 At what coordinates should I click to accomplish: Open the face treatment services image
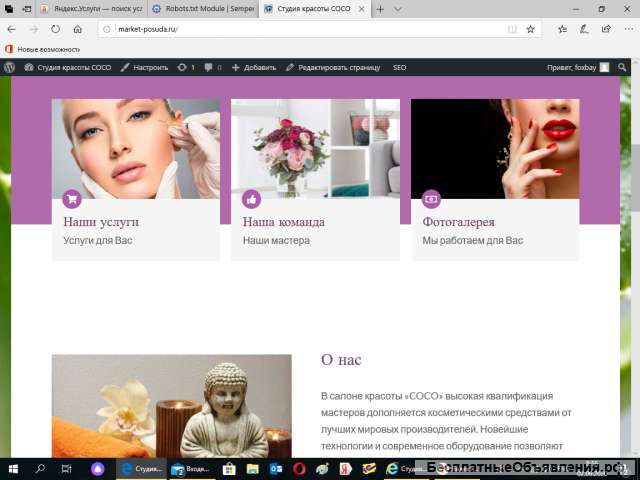(x=136, y=149)
